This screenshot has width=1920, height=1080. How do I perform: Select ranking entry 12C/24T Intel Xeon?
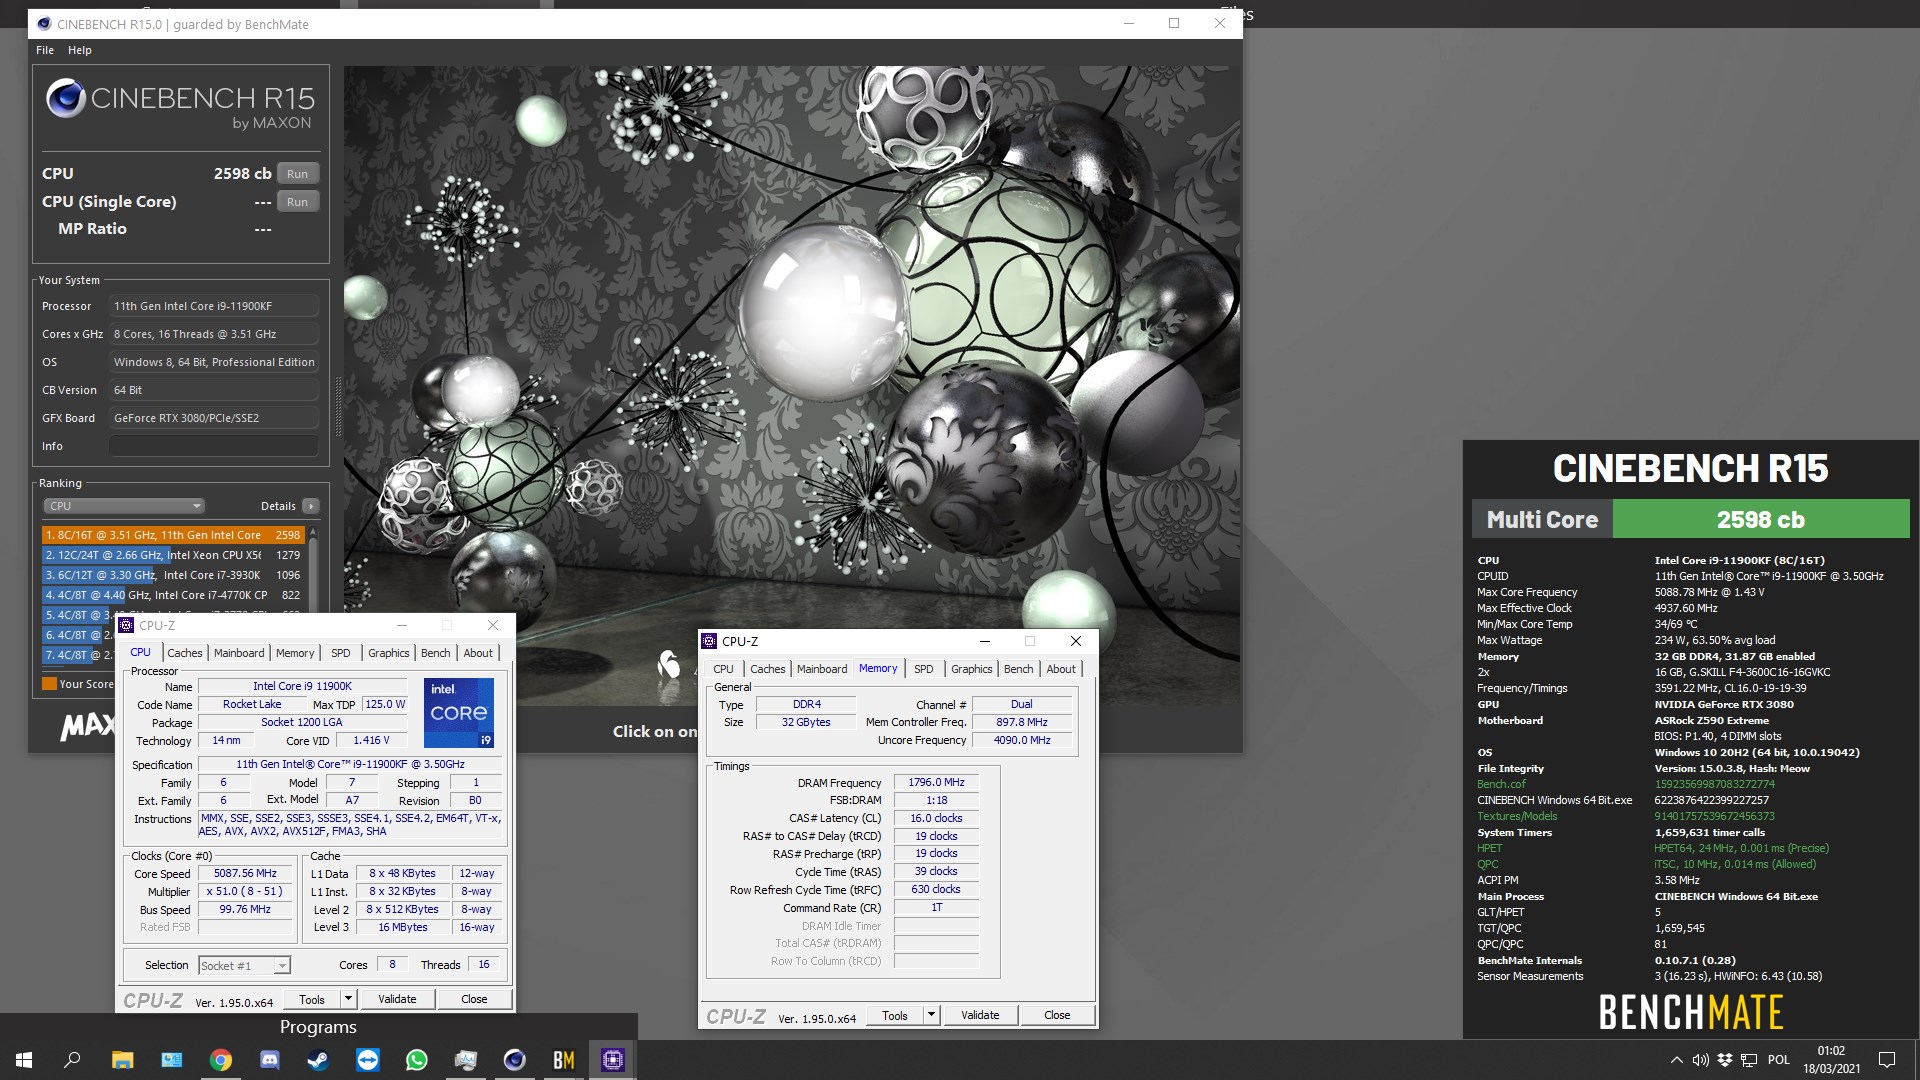[172, 555]
